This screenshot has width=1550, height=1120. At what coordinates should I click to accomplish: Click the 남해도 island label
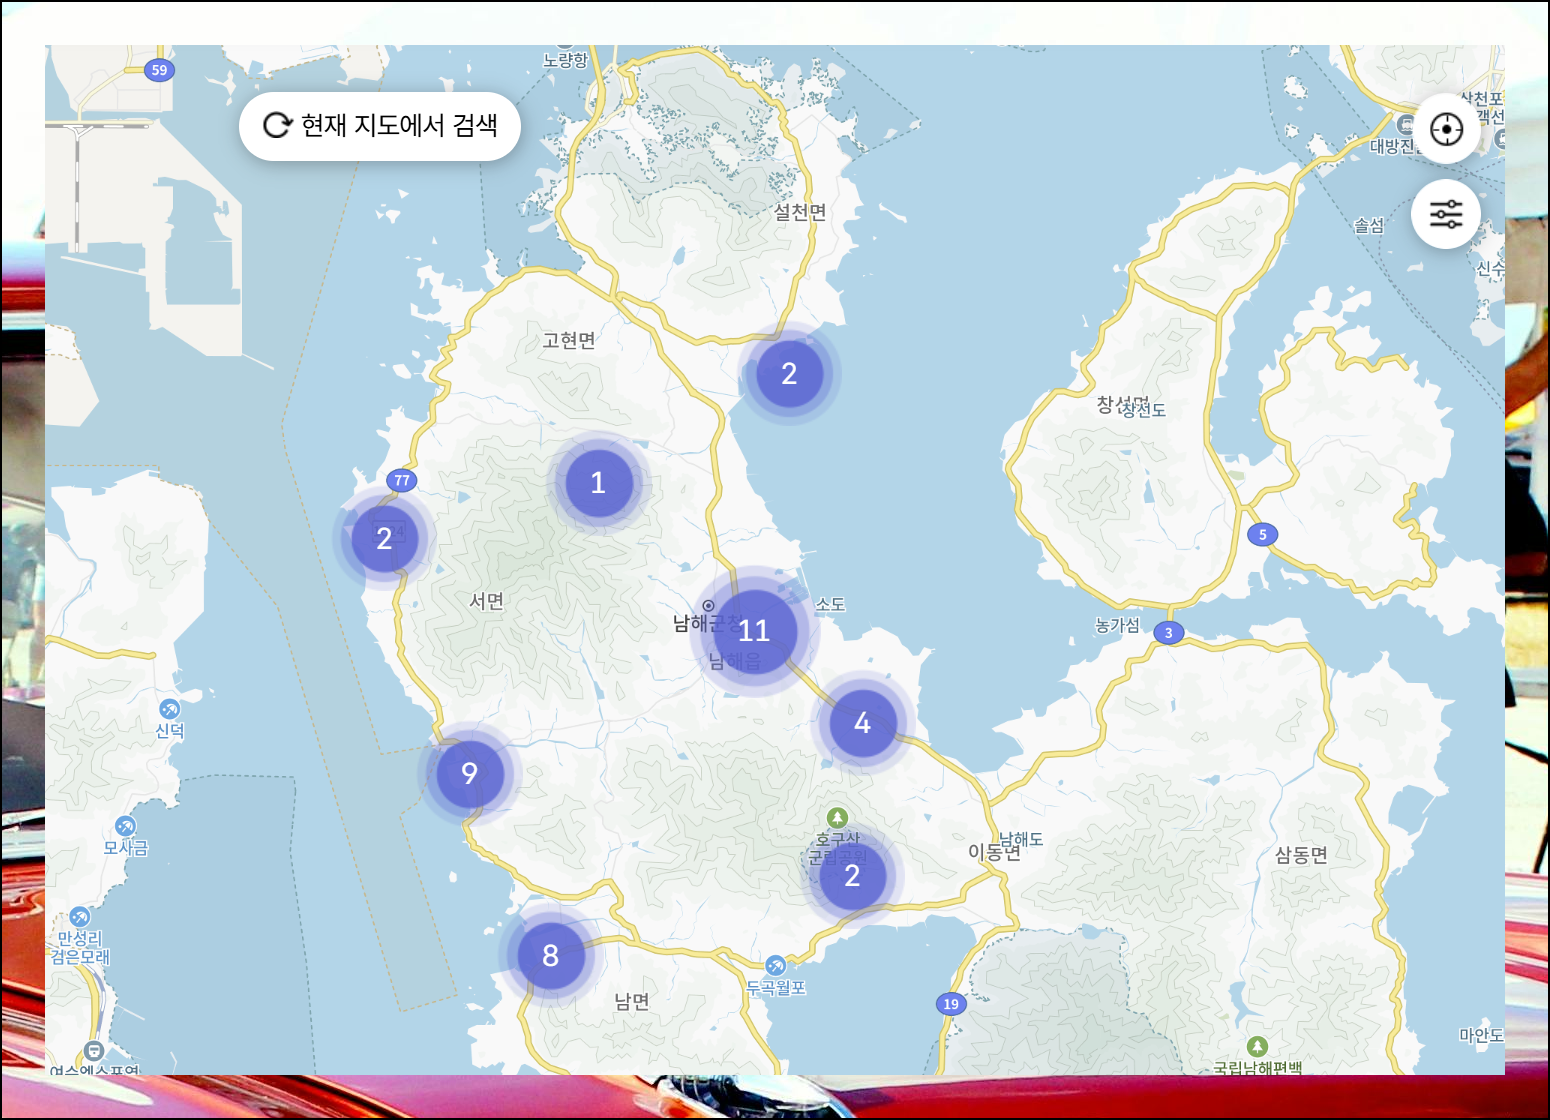click(1022, 839)
